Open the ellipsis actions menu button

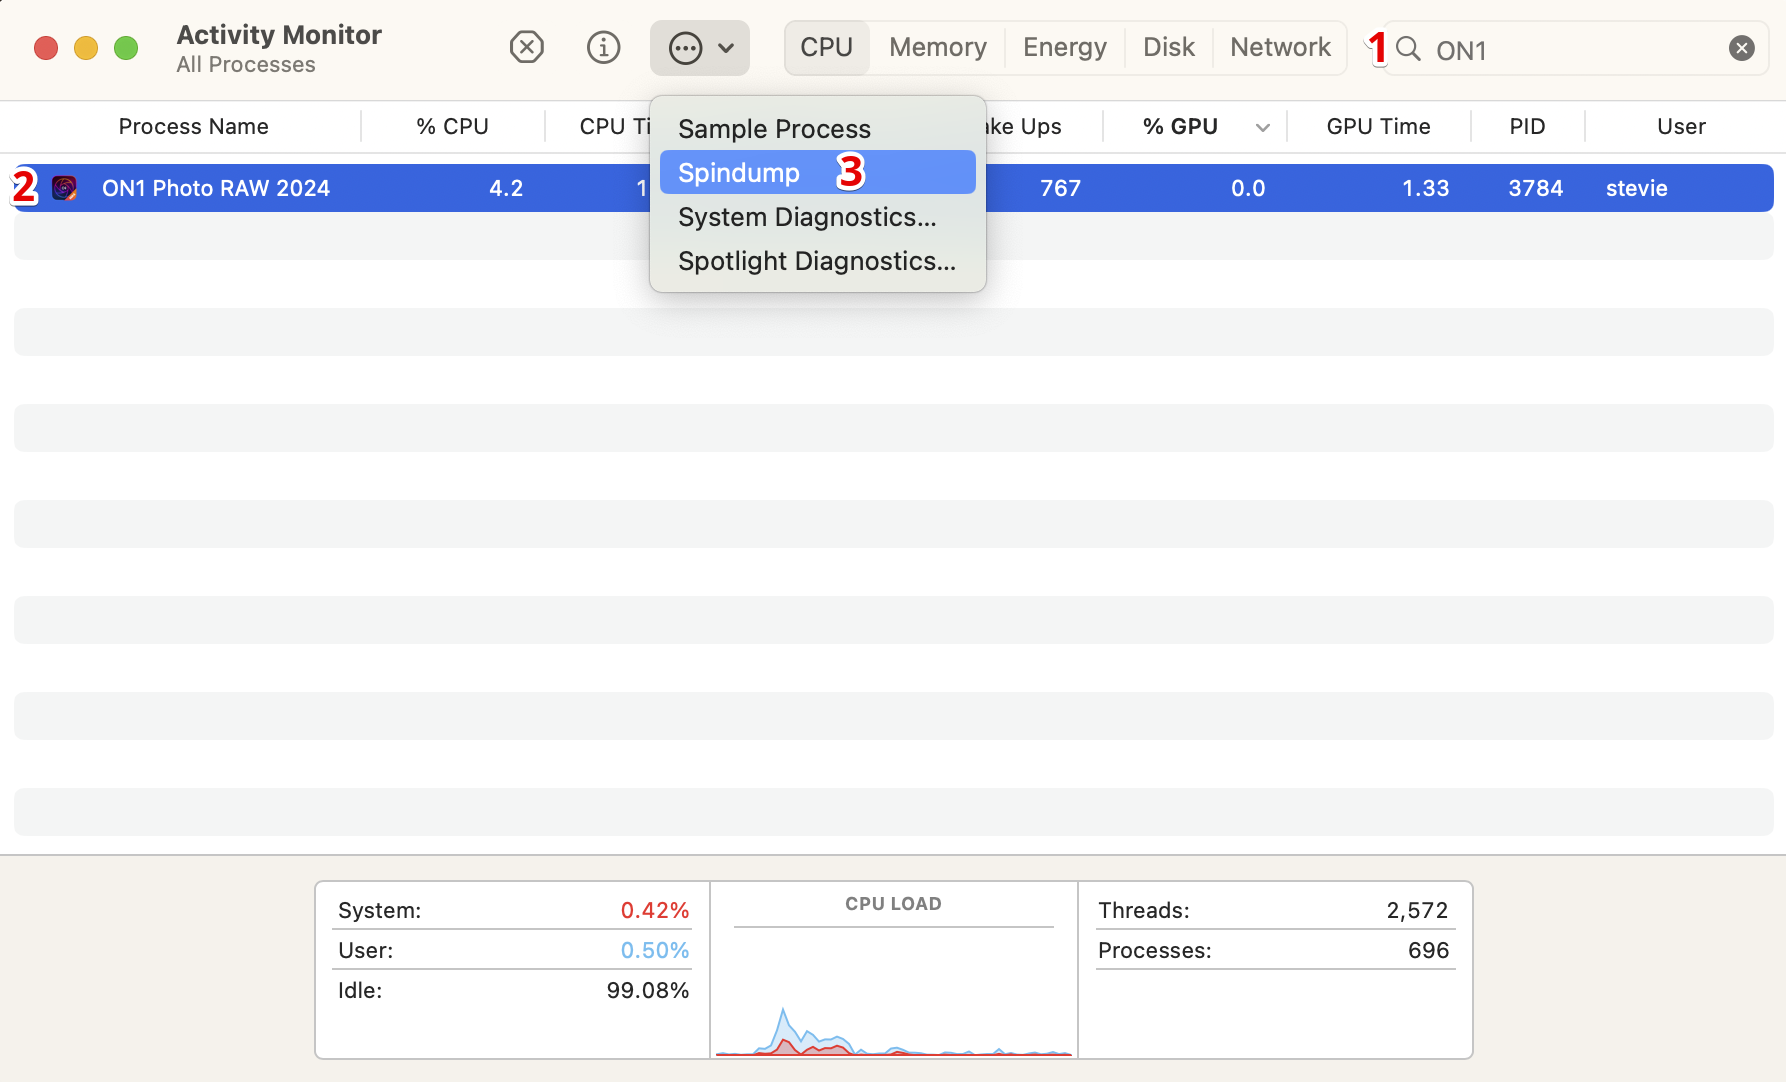(699, 48)
